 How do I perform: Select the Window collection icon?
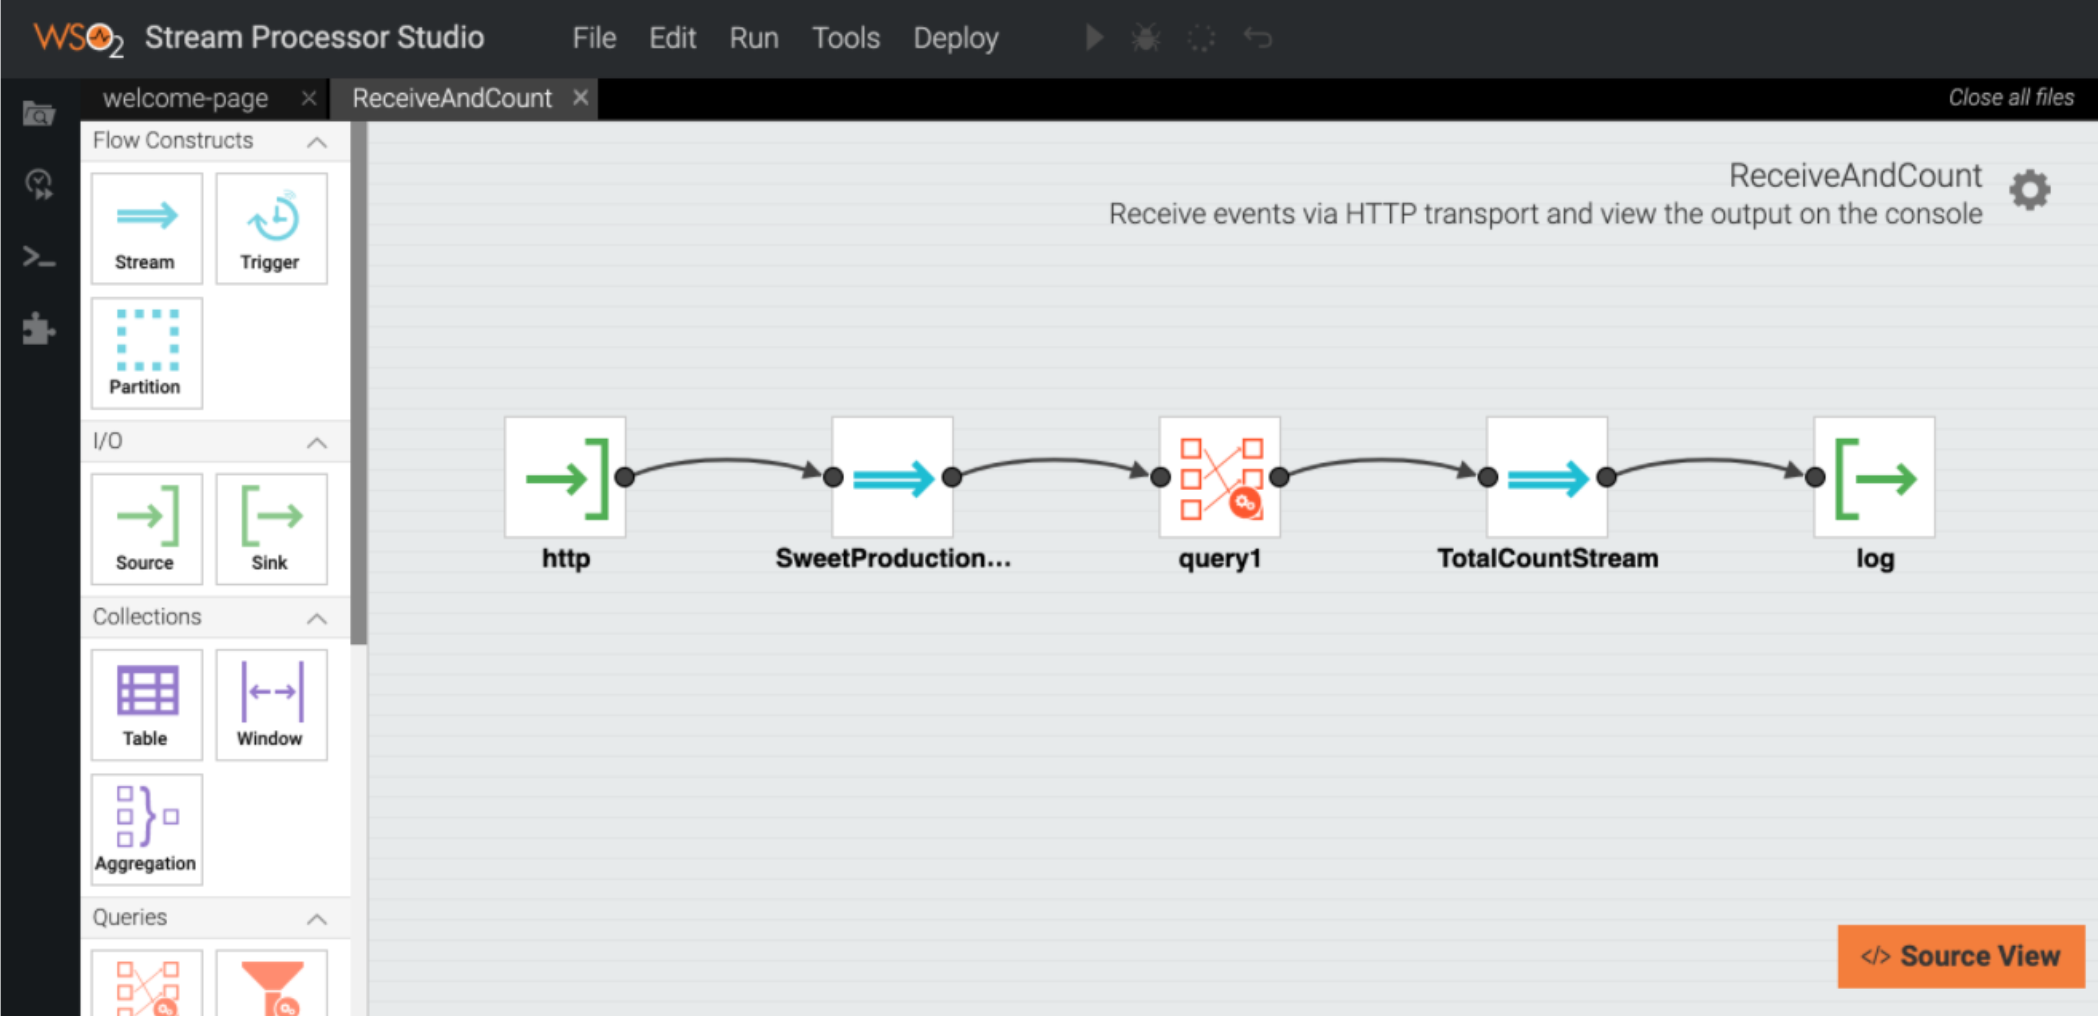pyautogui.click(x=271, y=704)
